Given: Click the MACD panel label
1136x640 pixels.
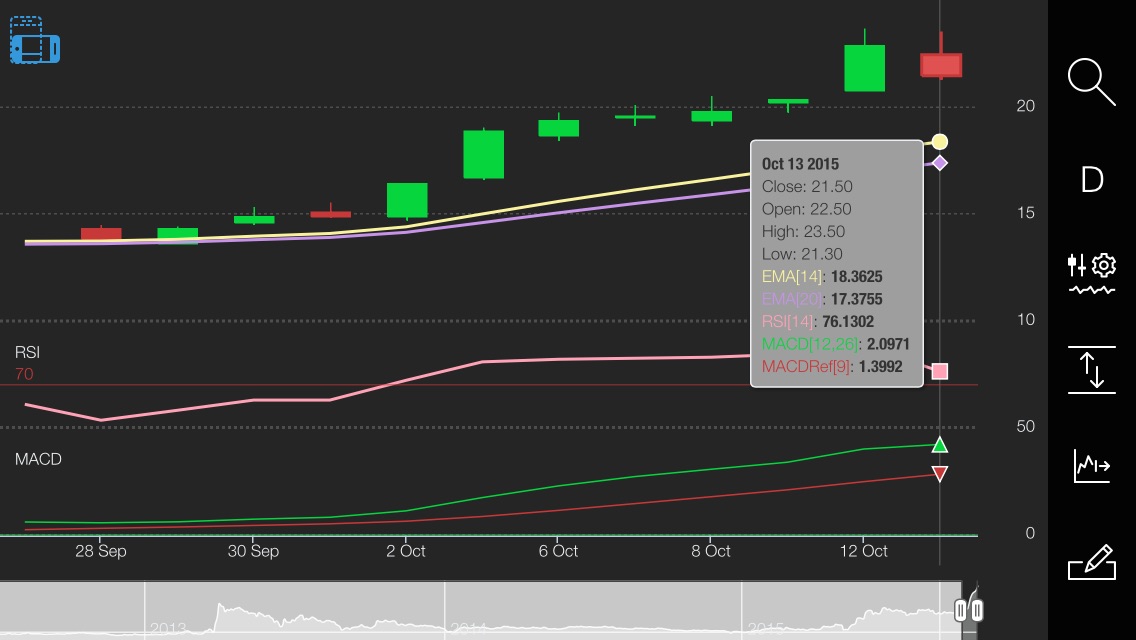Looking at the screenshot, I should coord(38,459).
